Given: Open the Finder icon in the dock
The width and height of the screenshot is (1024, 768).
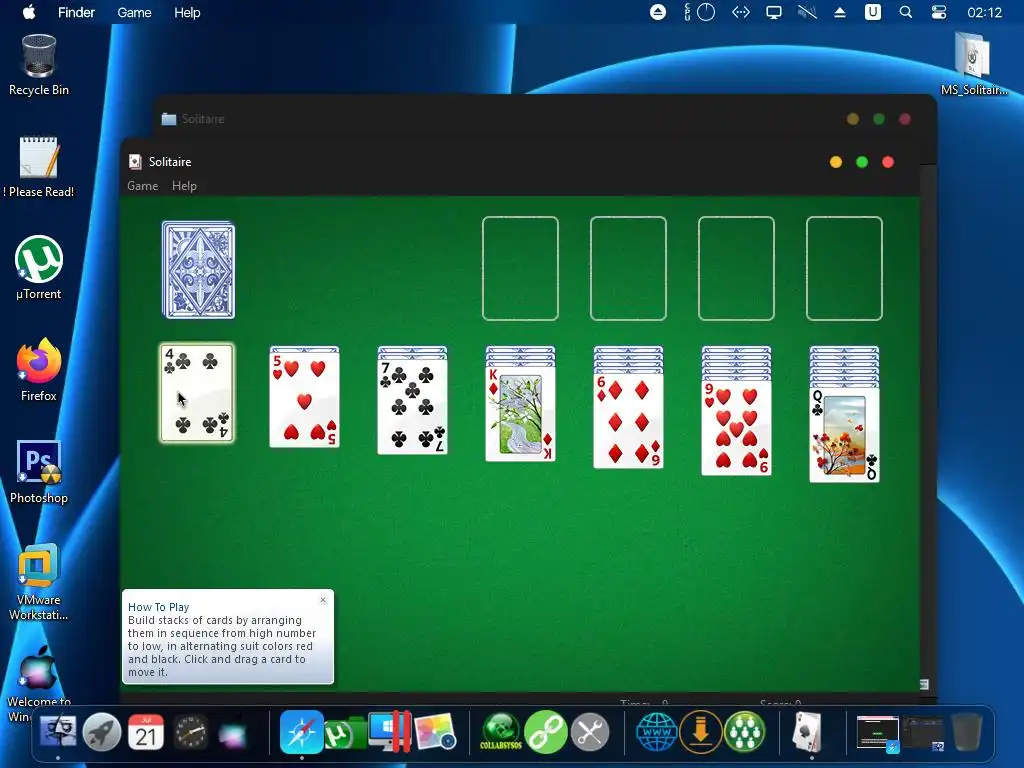Looking at the screenshot, I should click(58, 732).
